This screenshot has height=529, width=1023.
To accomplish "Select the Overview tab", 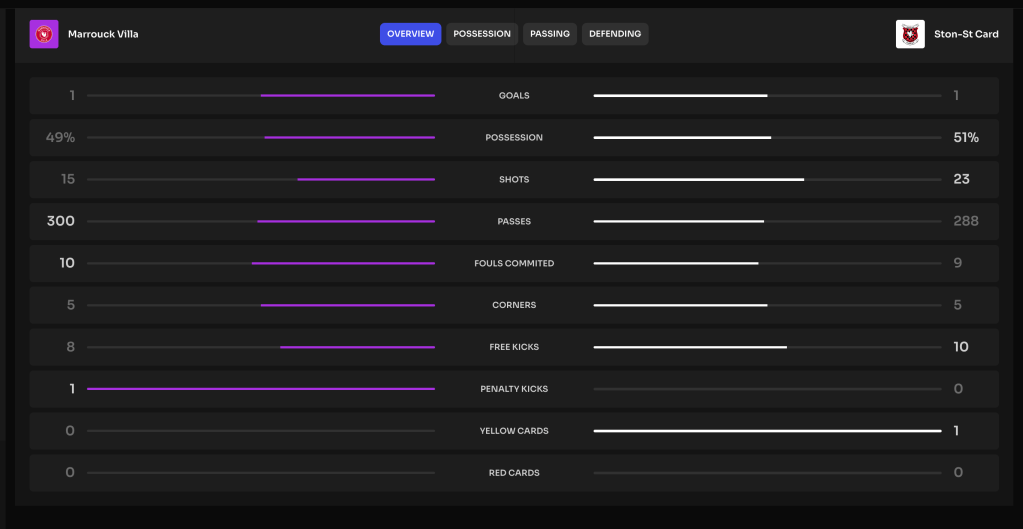I will (x=410, y=34).
